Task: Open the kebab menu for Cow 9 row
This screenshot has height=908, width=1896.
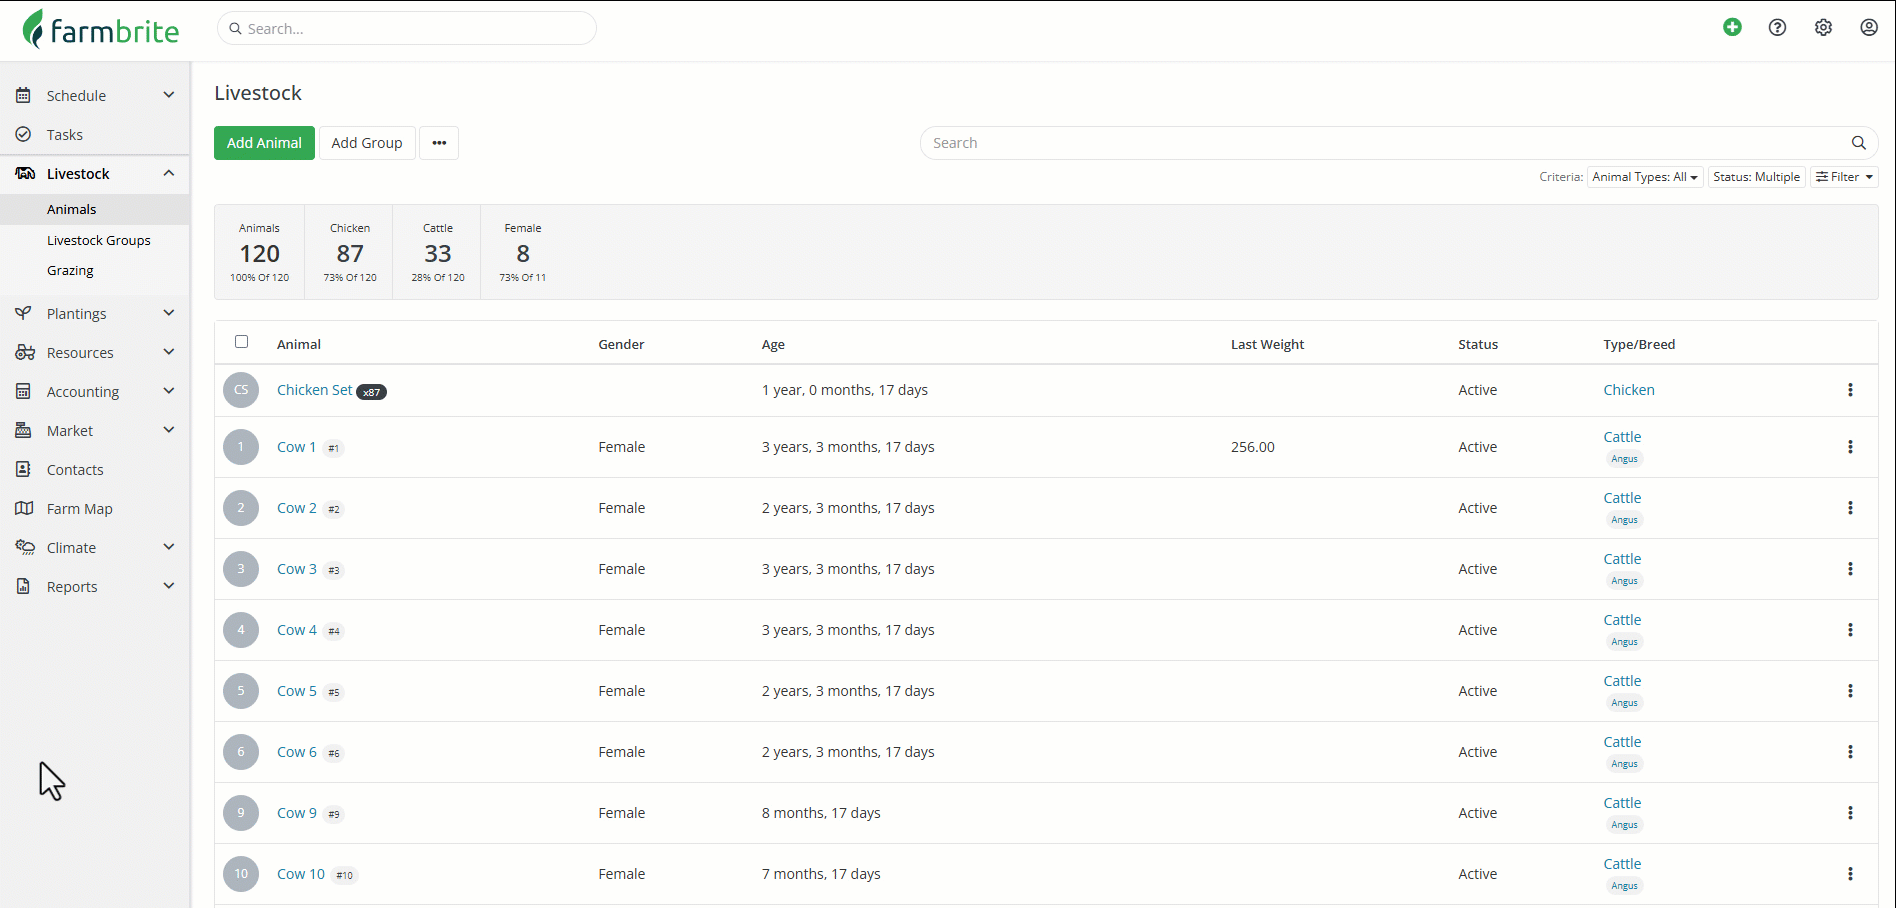Action: 1850,813
